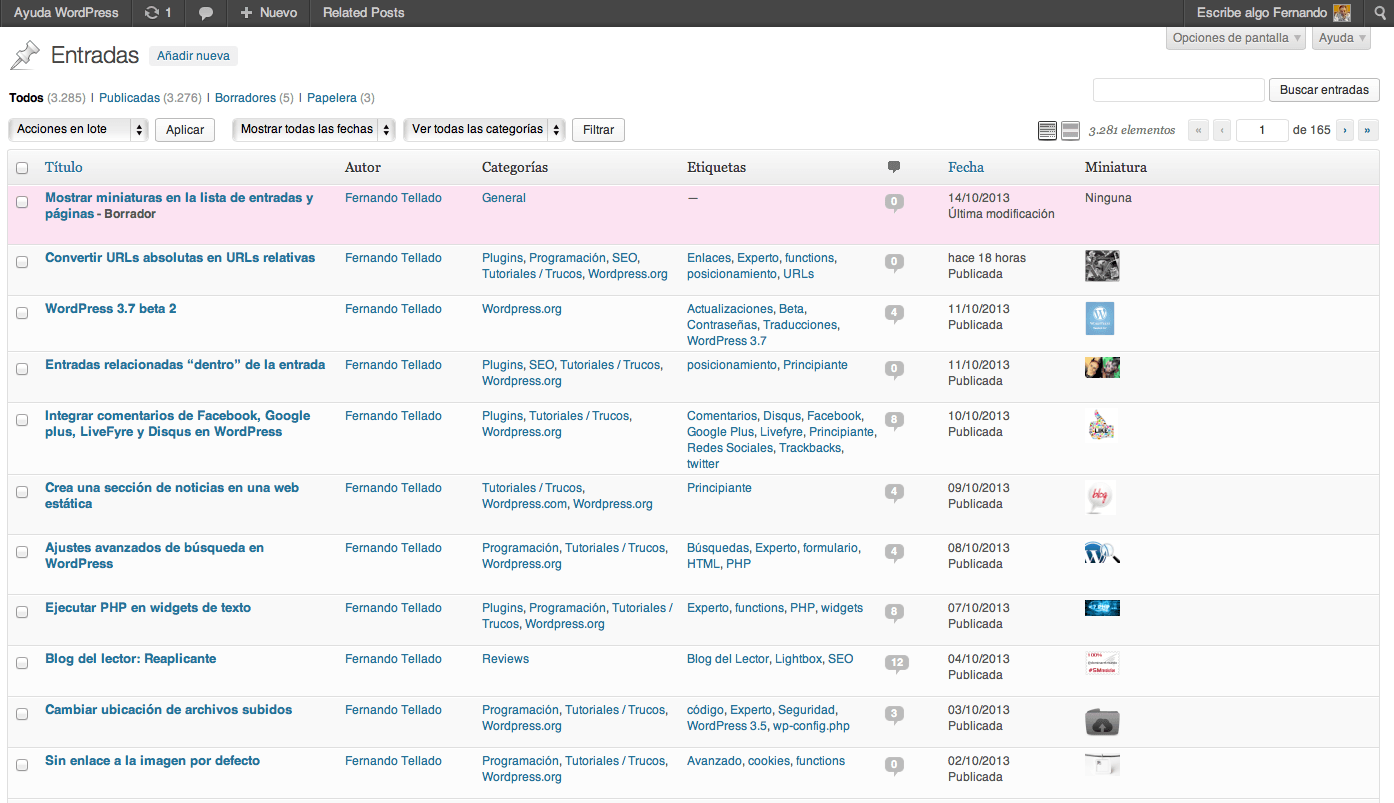Tick the select-all checkbox in table header
Image resolution: width=1394 pixels, height=803 pixels.
click(x=22, y=168)
